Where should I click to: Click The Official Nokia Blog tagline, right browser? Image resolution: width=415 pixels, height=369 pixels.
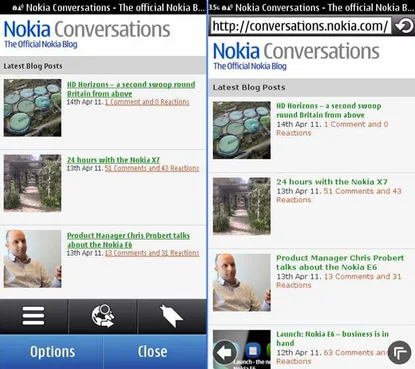pyautogui.click(x=250, y=66)
